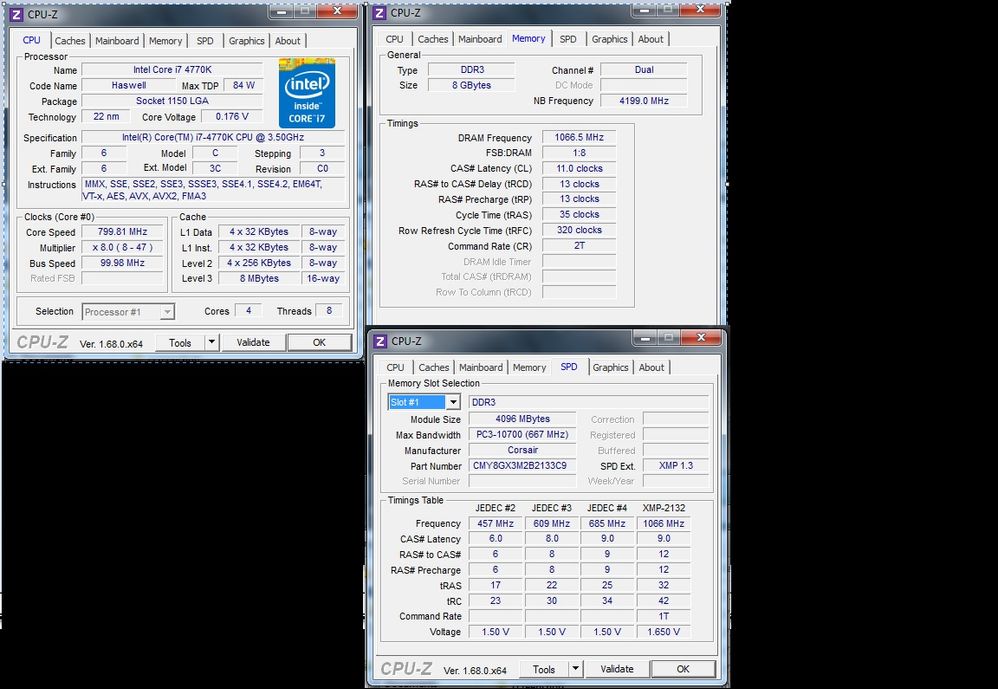Viewport: 998px width, 689px height.
Task: Go to Memory tab in the SPD window
Action: tap(529, 367)
